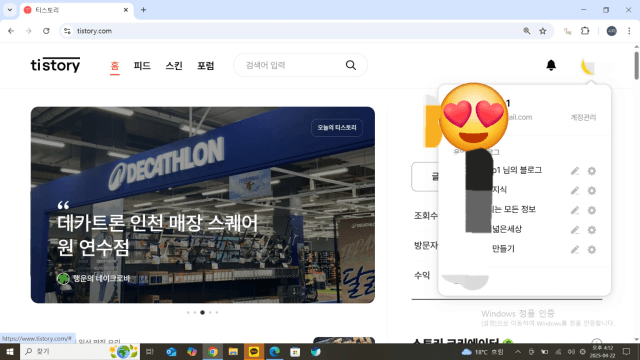Select the third carousel dot

click(202, 313)
